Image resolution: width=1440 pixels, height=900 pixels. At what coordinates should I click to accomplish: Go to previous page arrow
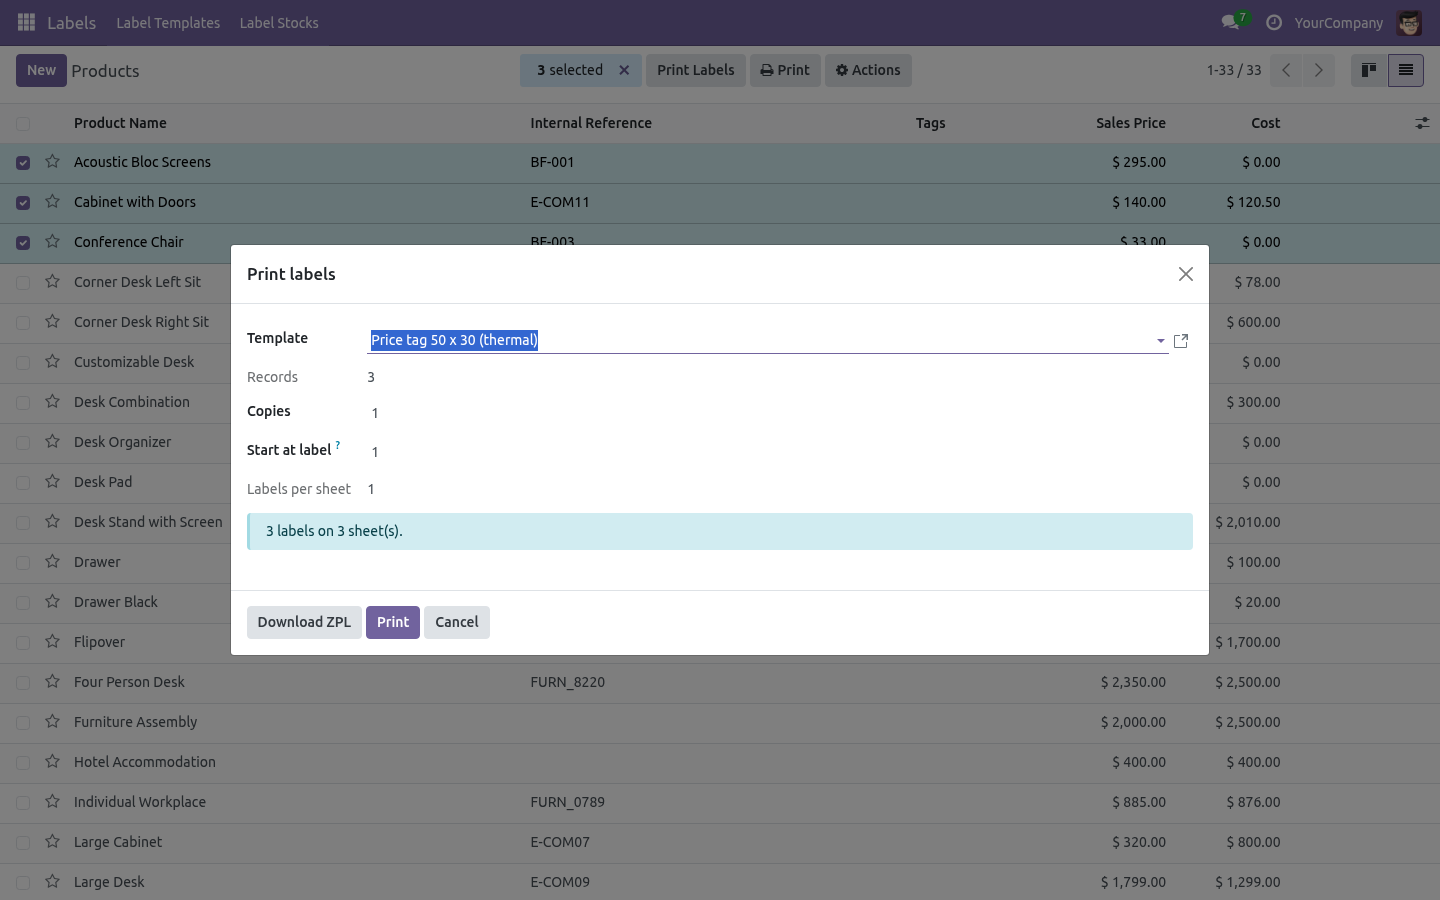tap(1286, 70)
